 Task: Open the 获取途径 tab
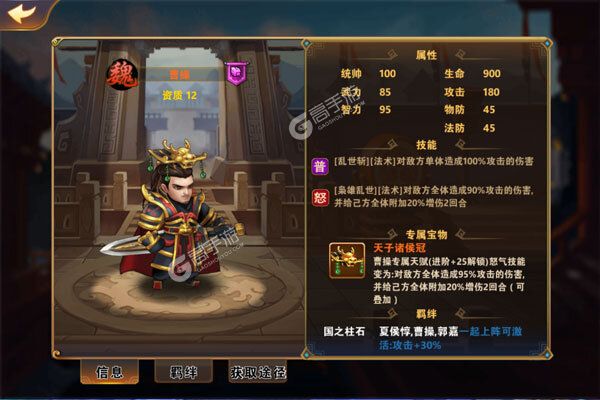pyautogui.click(x=258, y=372)
